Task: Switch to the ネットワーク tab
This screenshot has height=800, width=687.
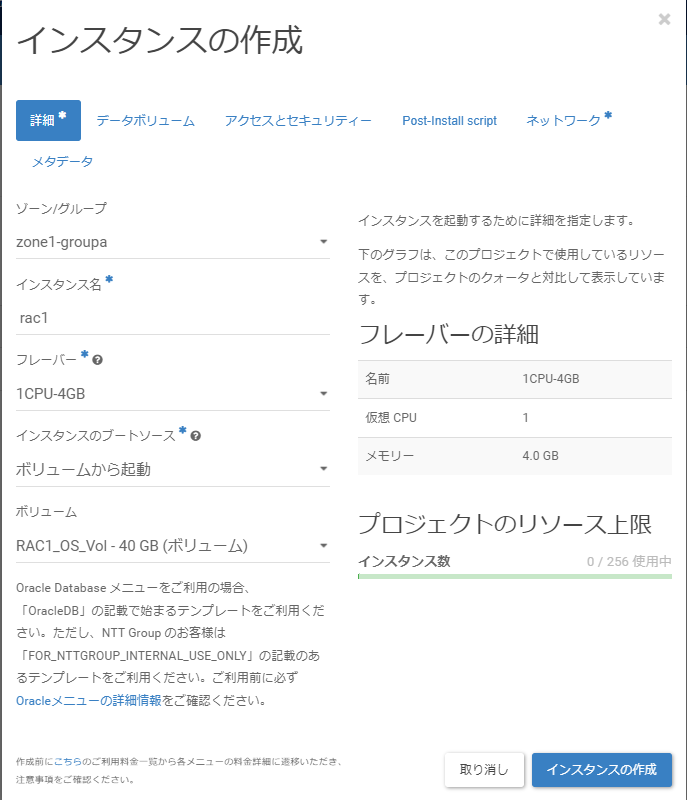Action: [x=568, y=119]
